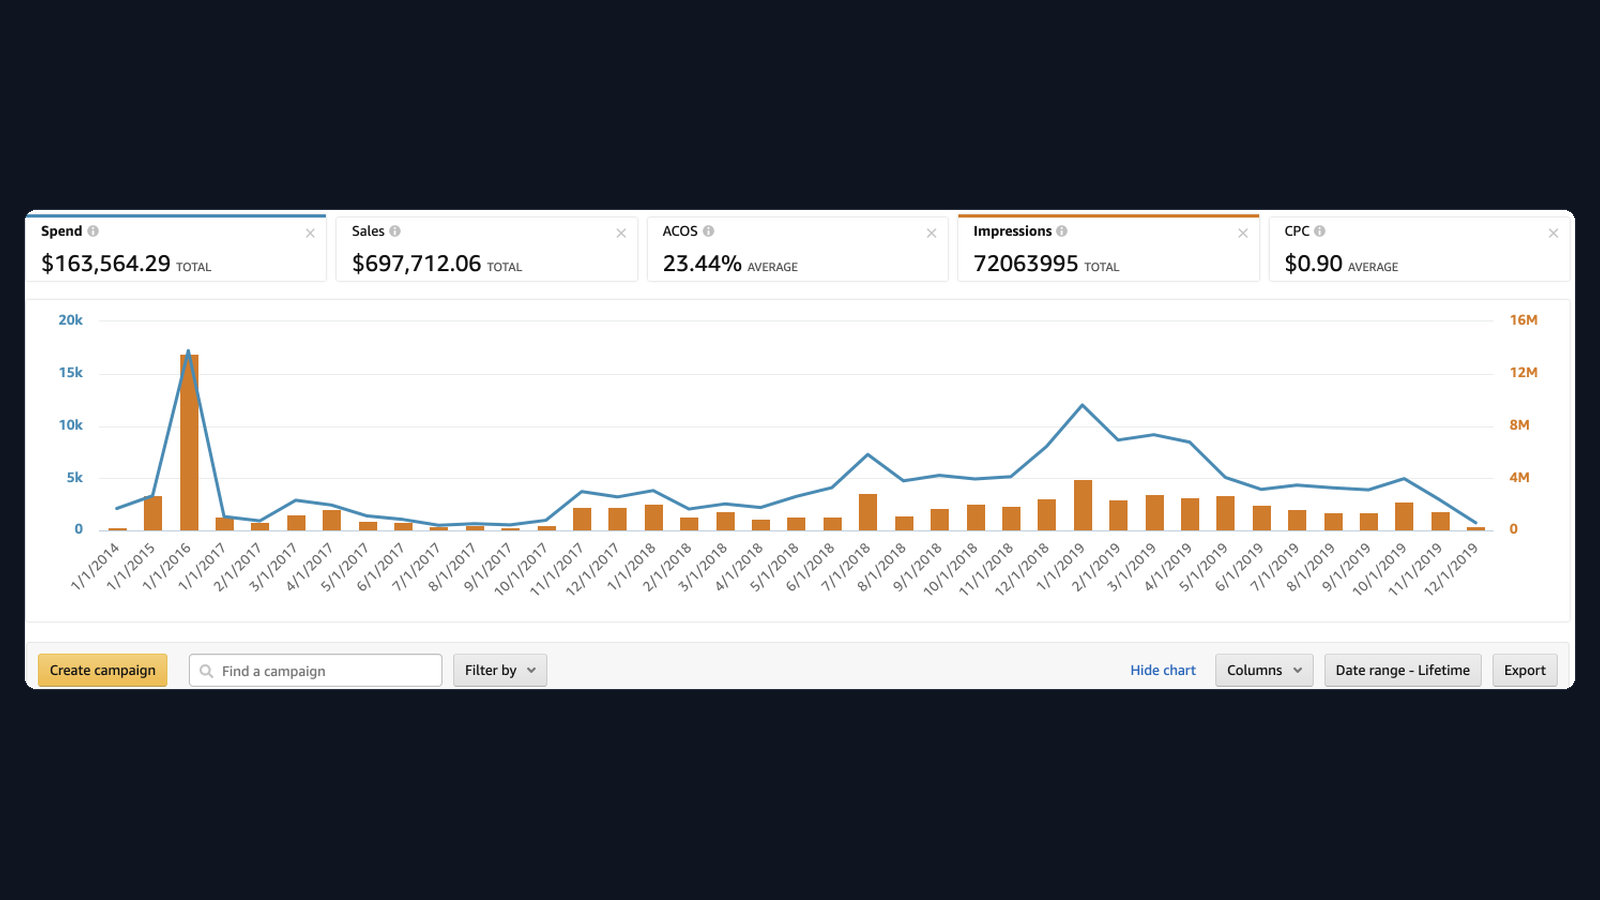
Task: Click the info icon beside ACOS
Action: point(708,231)
